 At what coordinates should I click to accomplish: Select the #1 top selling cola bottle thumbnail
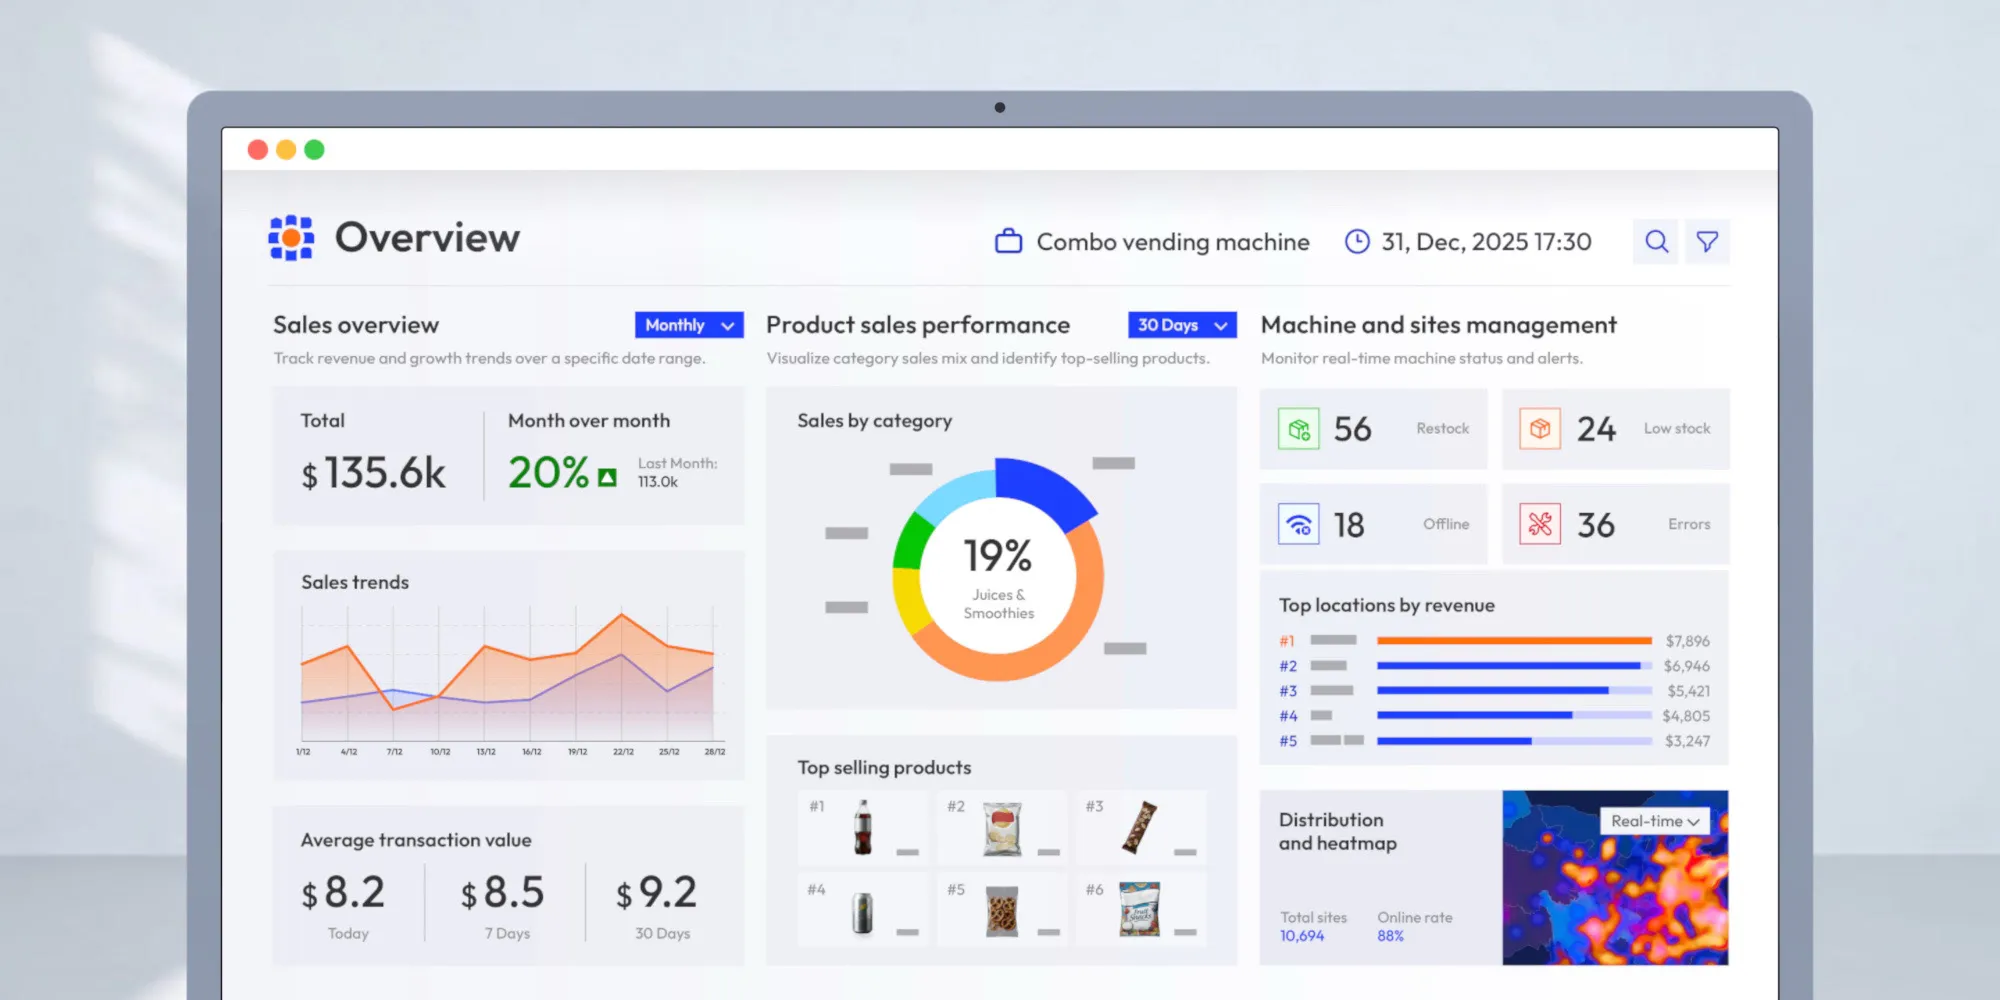(x=862, y=828)
